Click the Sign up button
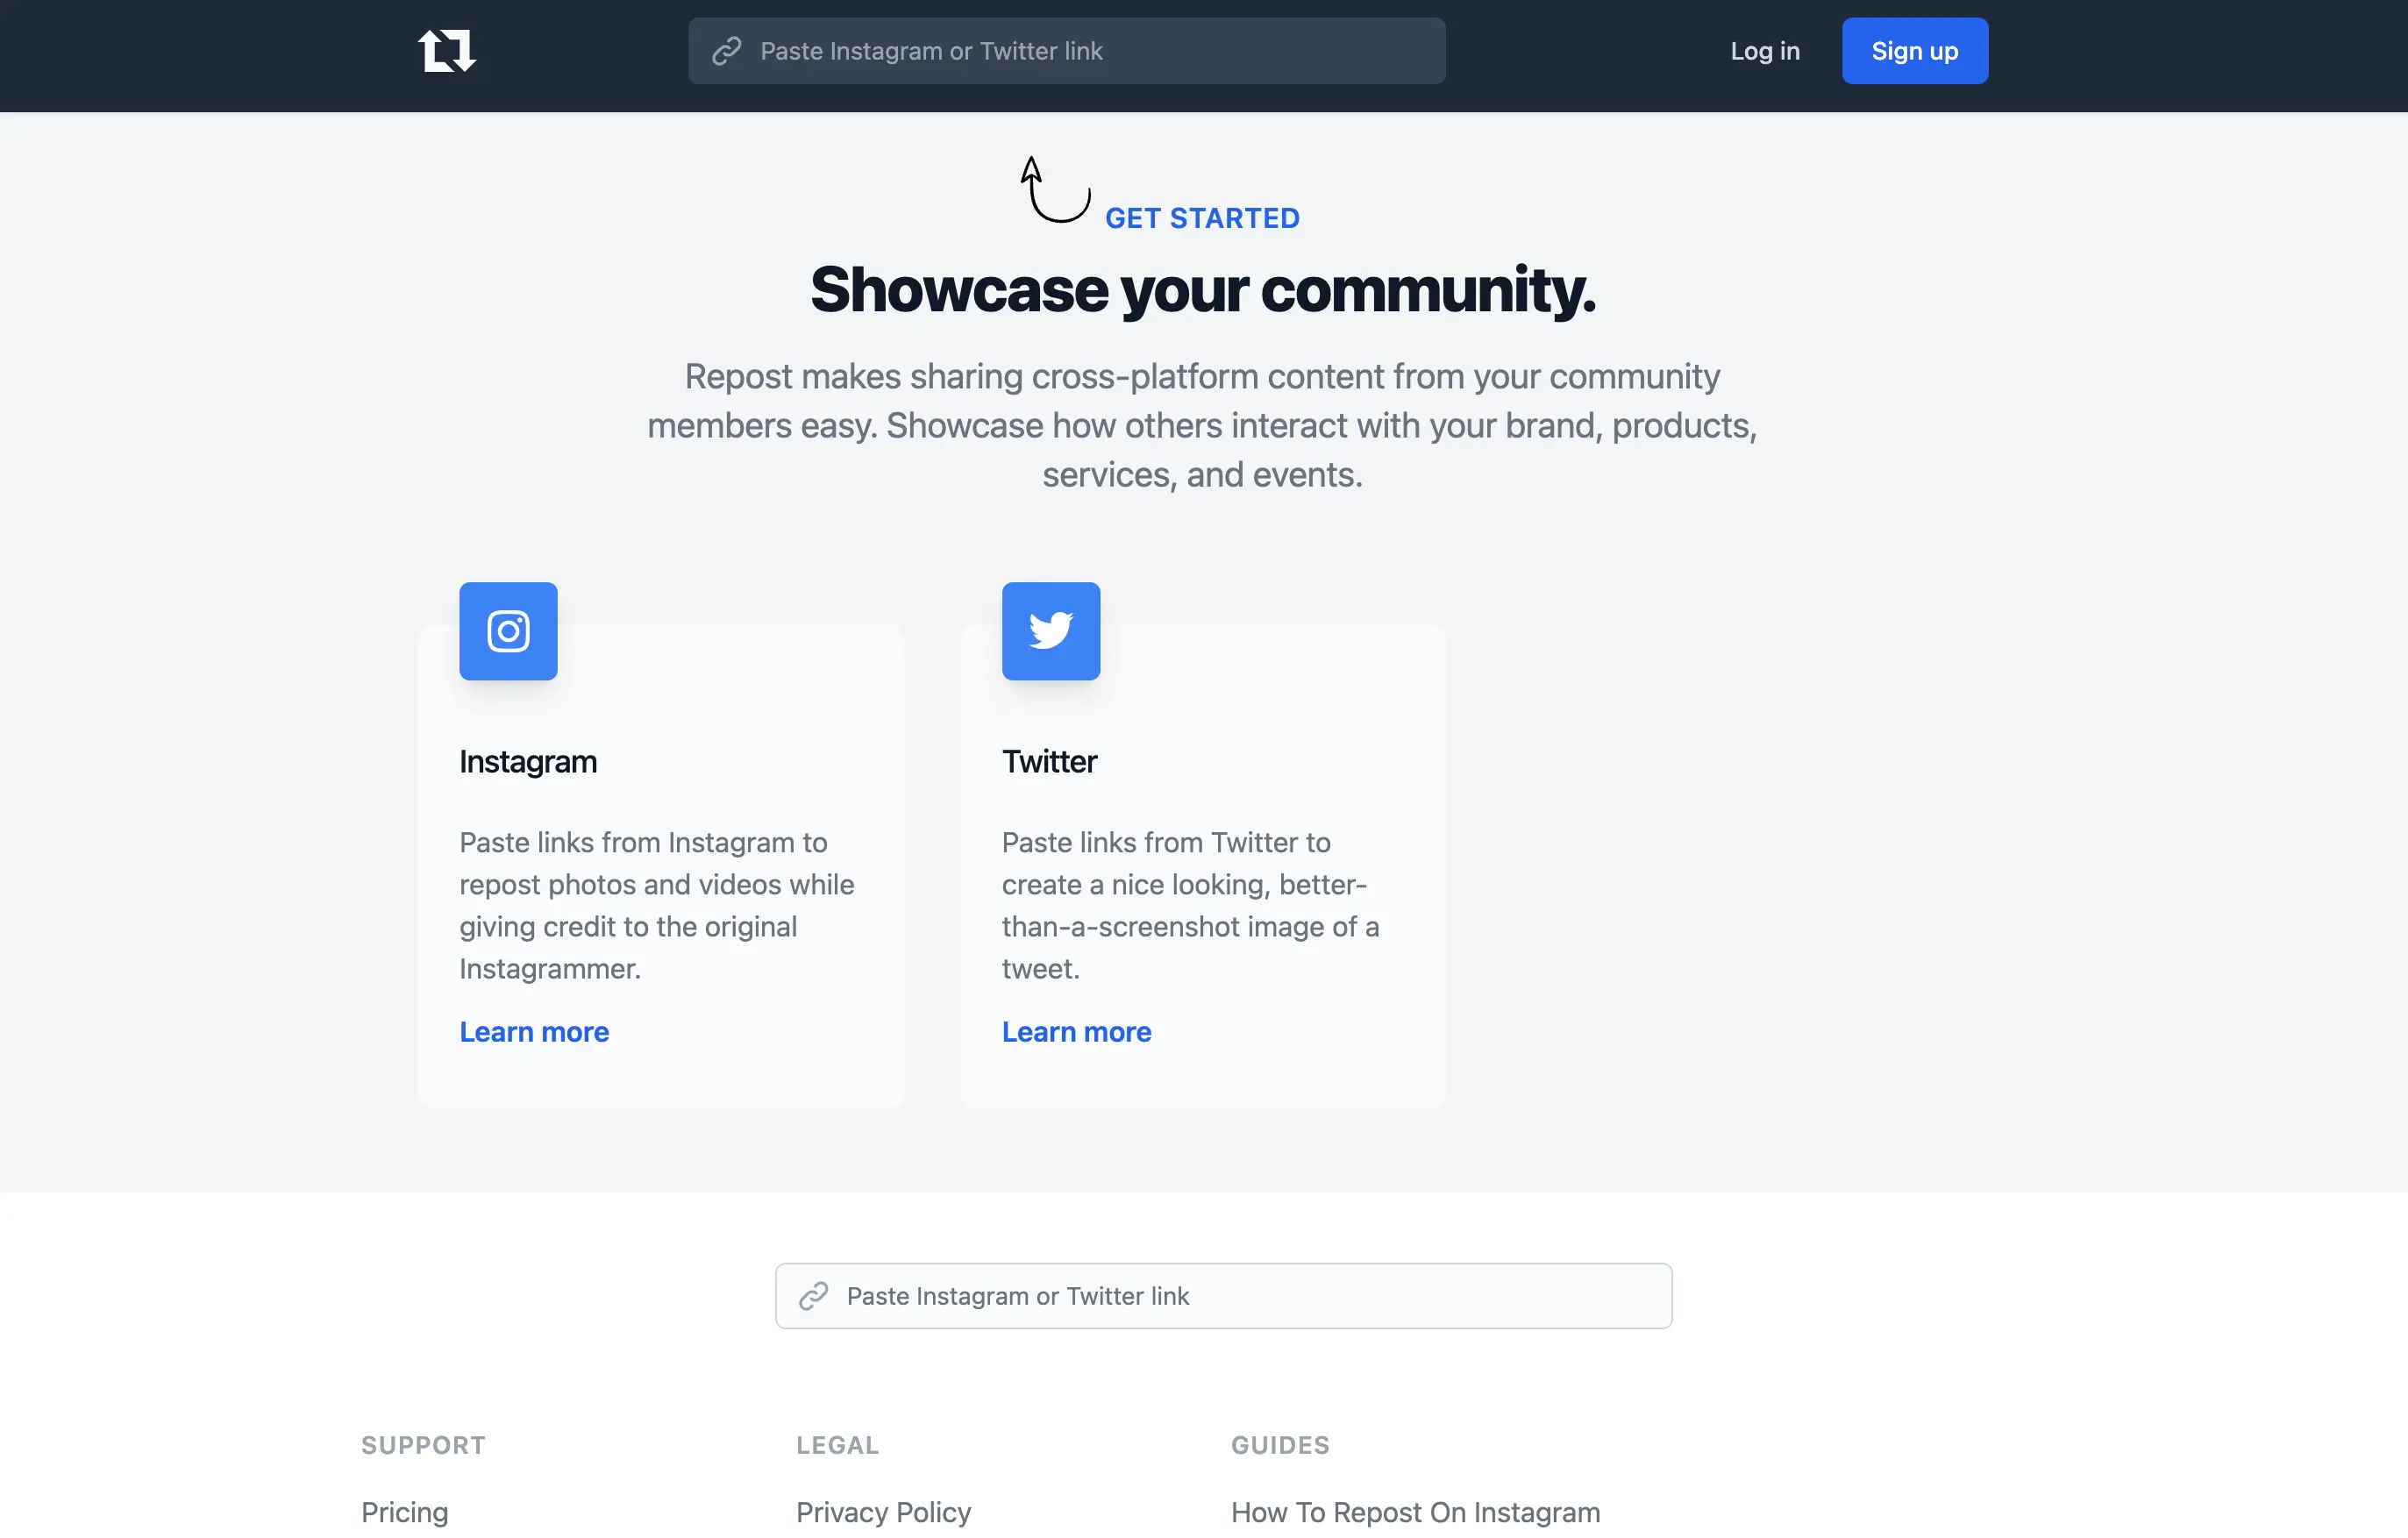The image size is (2408, 1538). pyautogui.click(x=1914, y=51)
